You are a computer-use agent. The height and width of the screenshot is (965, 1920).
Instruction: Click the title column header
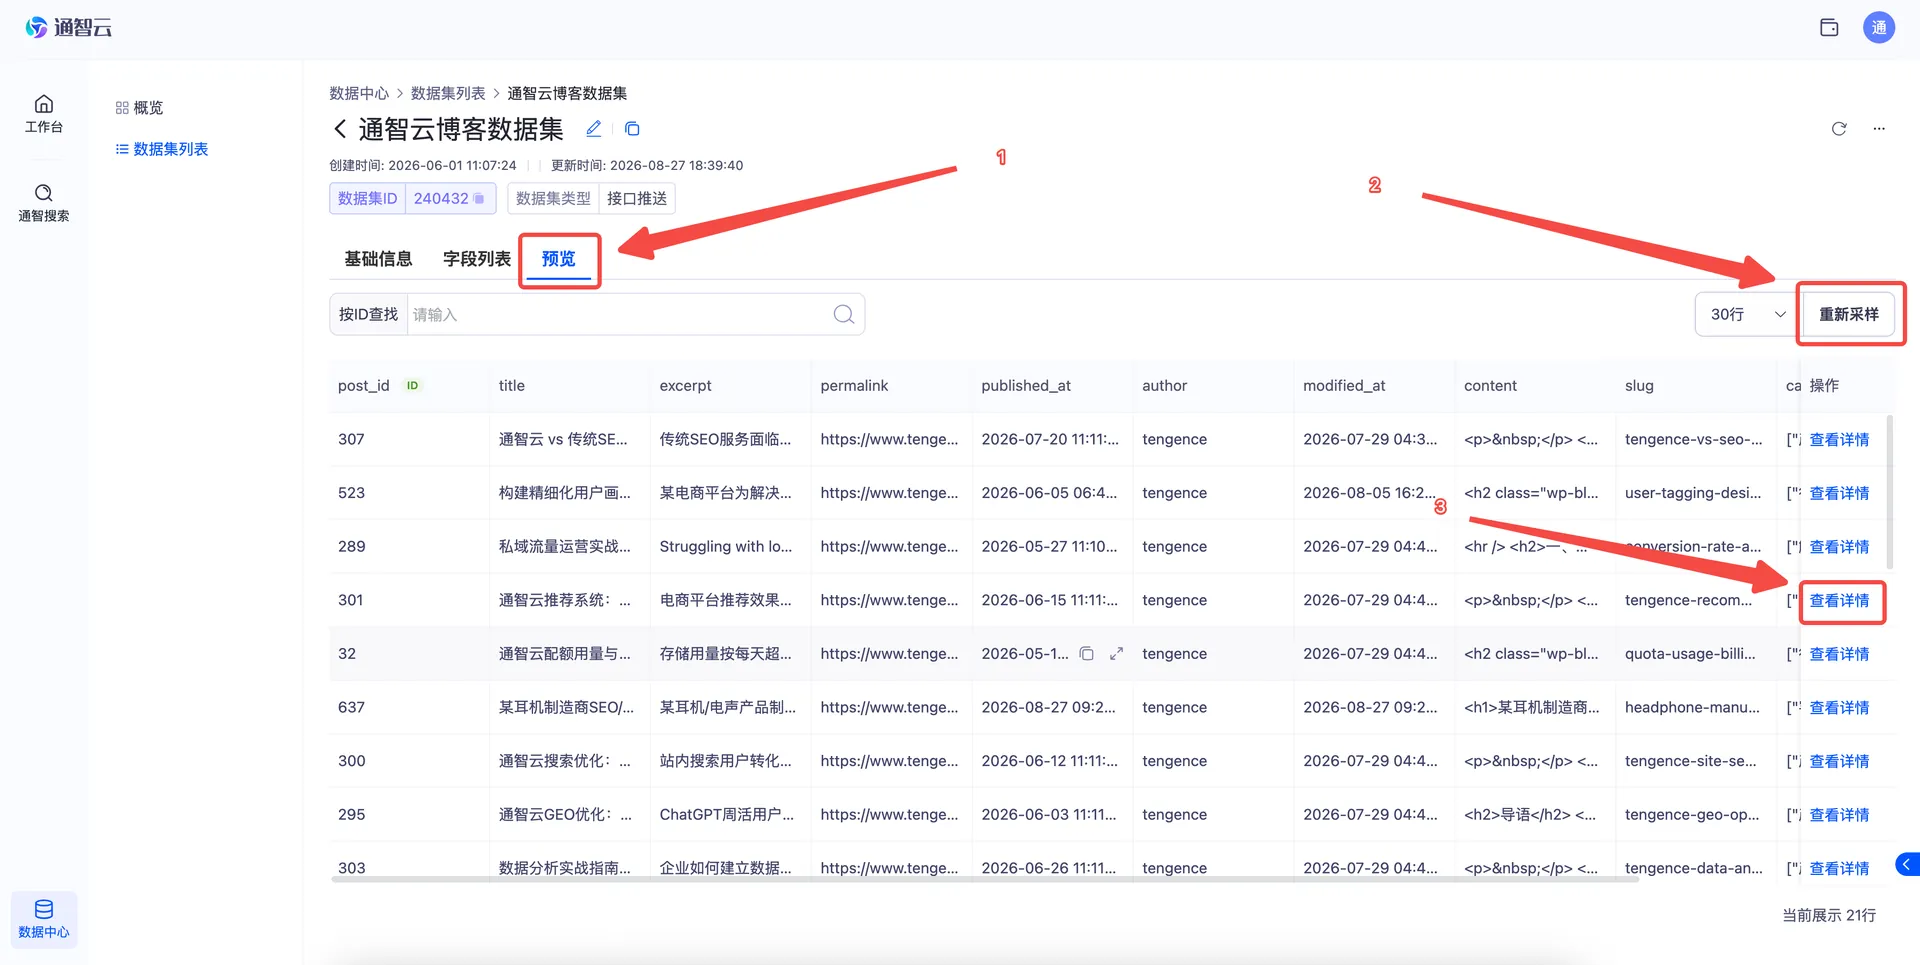tap(512, 386)
